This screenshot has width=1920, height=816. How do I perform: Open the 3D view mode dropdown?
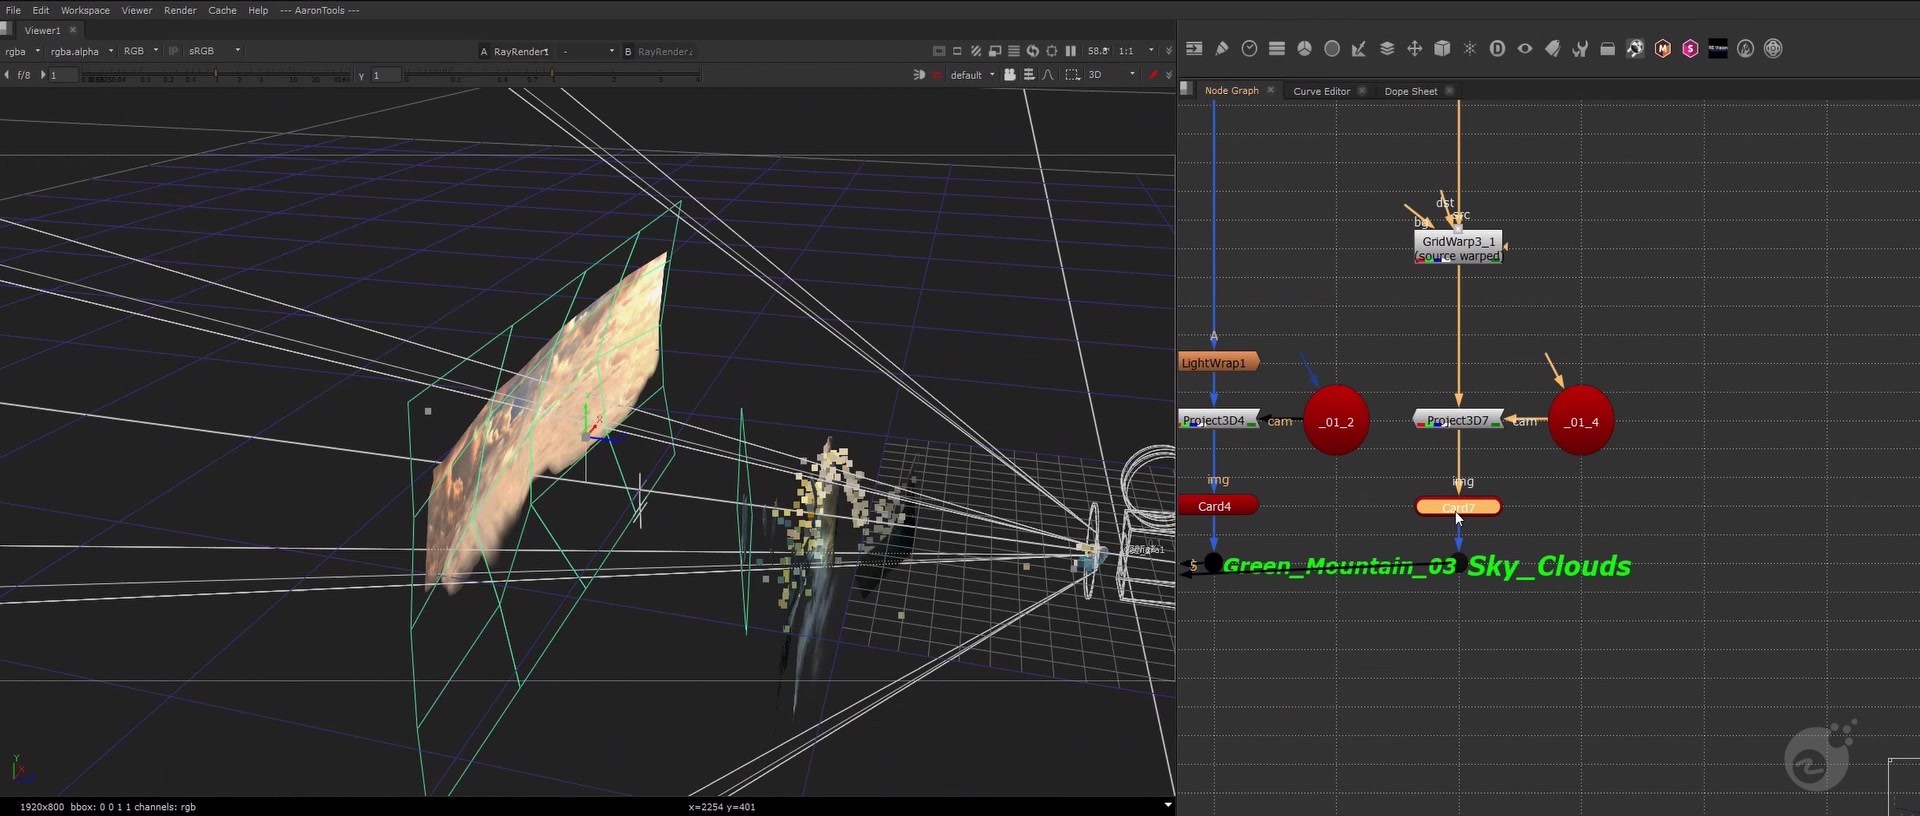click(1111, 75)
